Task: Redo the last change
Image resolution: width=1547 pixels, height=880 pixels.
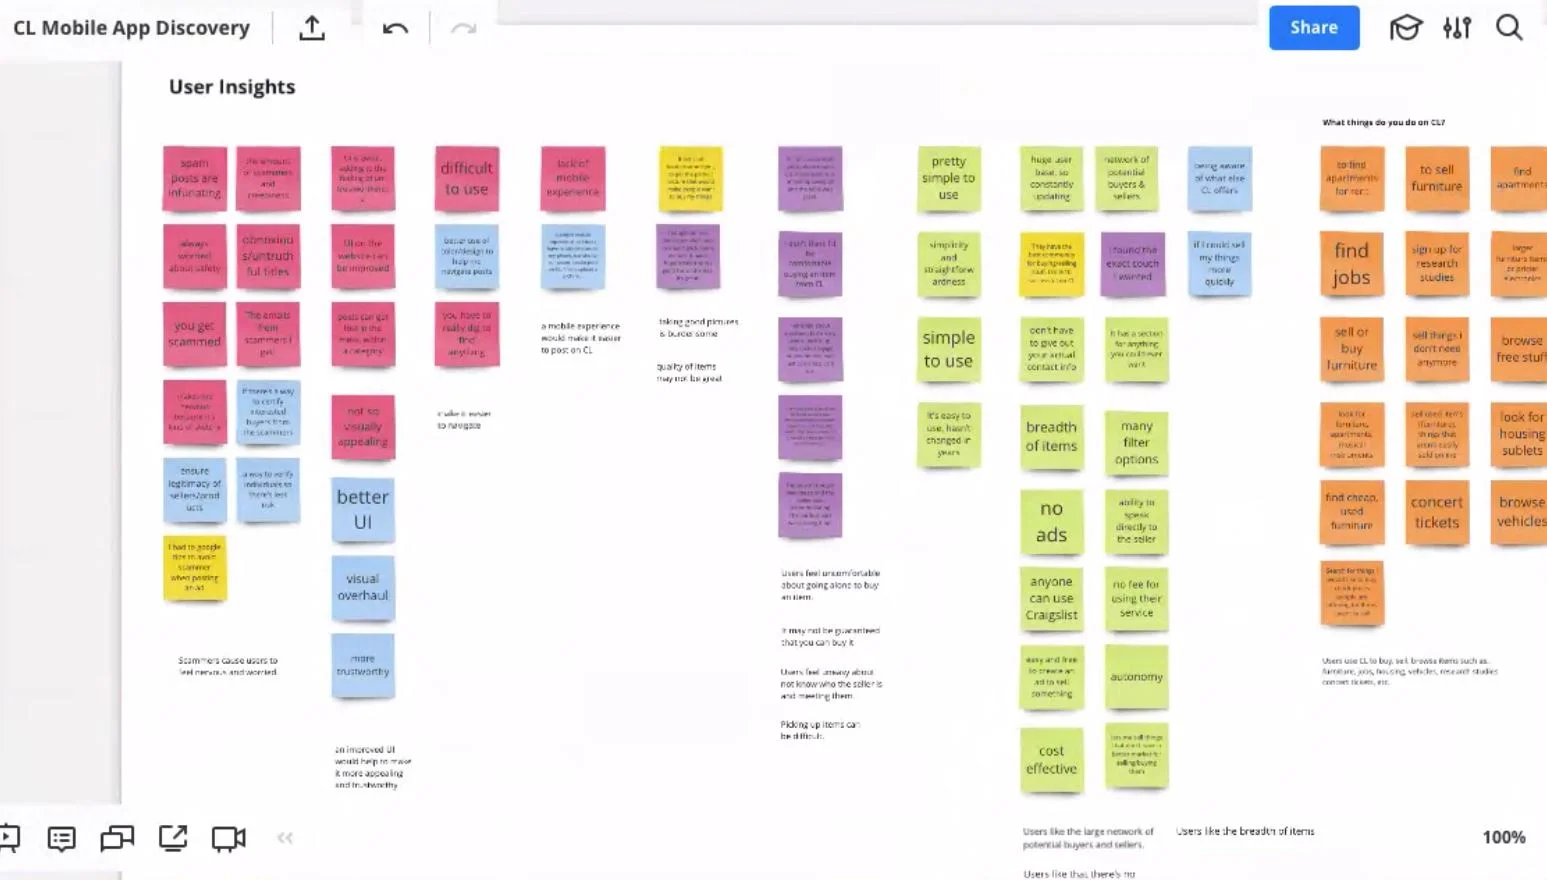Action: point(462,28)
